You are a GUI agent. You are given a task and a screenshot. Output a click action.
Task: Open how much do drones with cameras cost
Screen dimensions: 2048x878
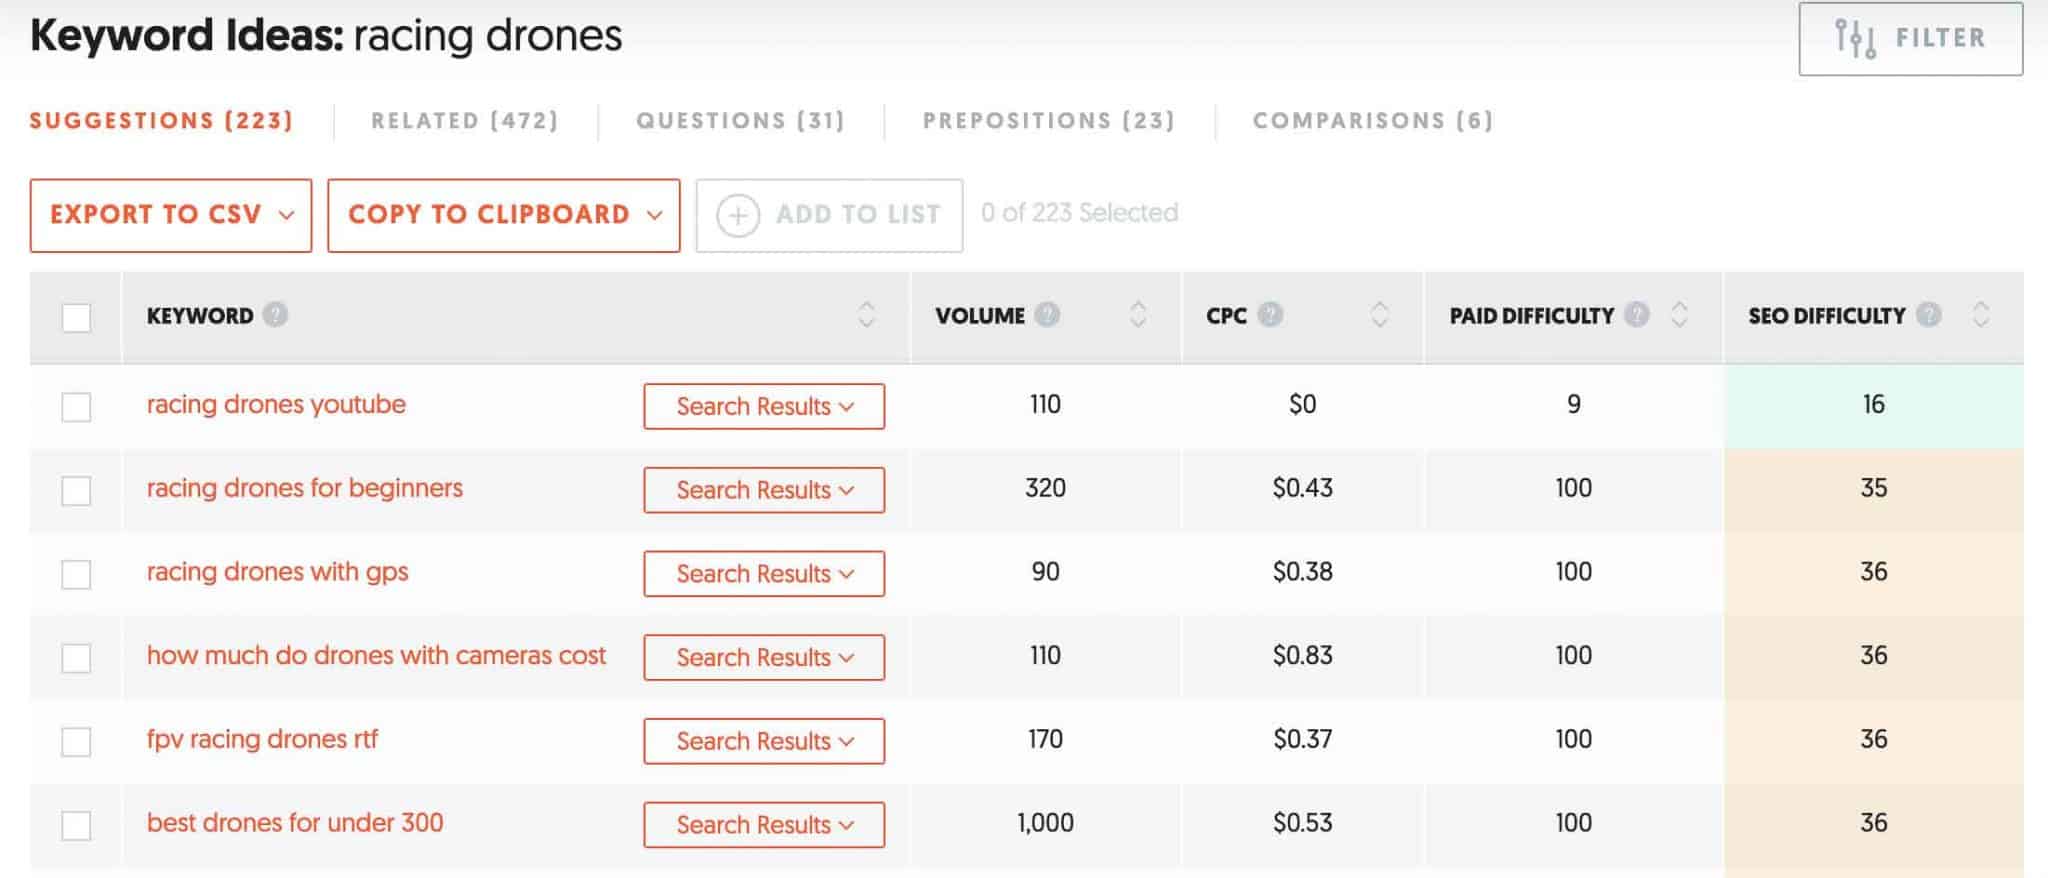tap(376, 656)
